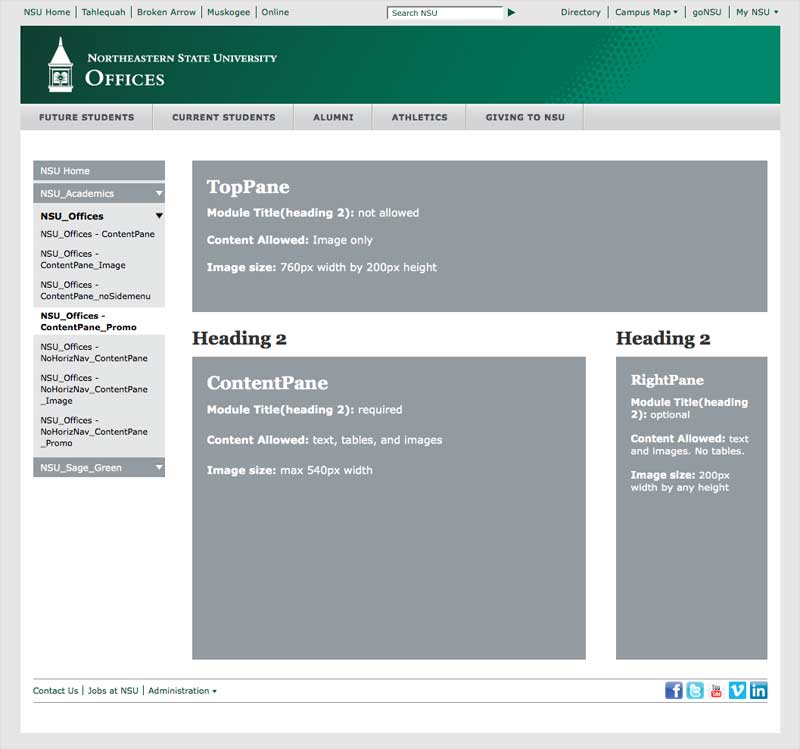Open NSU_Offices - ContentPane_Image page
This screenshot has height=749, width=800.
pyautogui.click(x=83, y=260)
